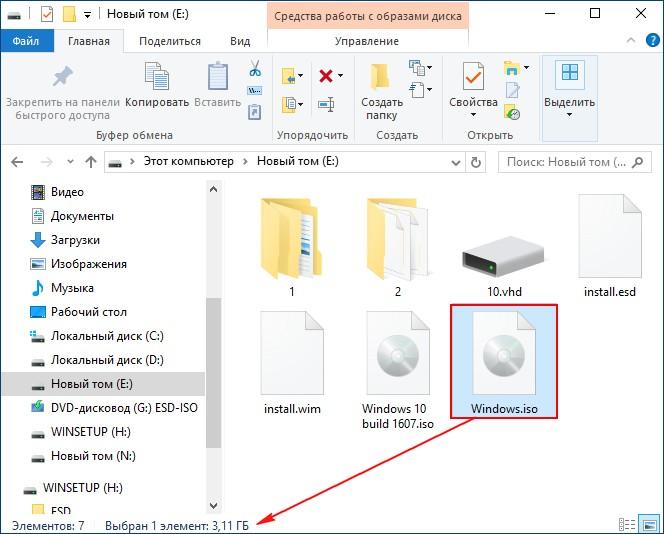Switch to the Управление tab
This screenshot has height=534, width=664.
tap(367, 41)
